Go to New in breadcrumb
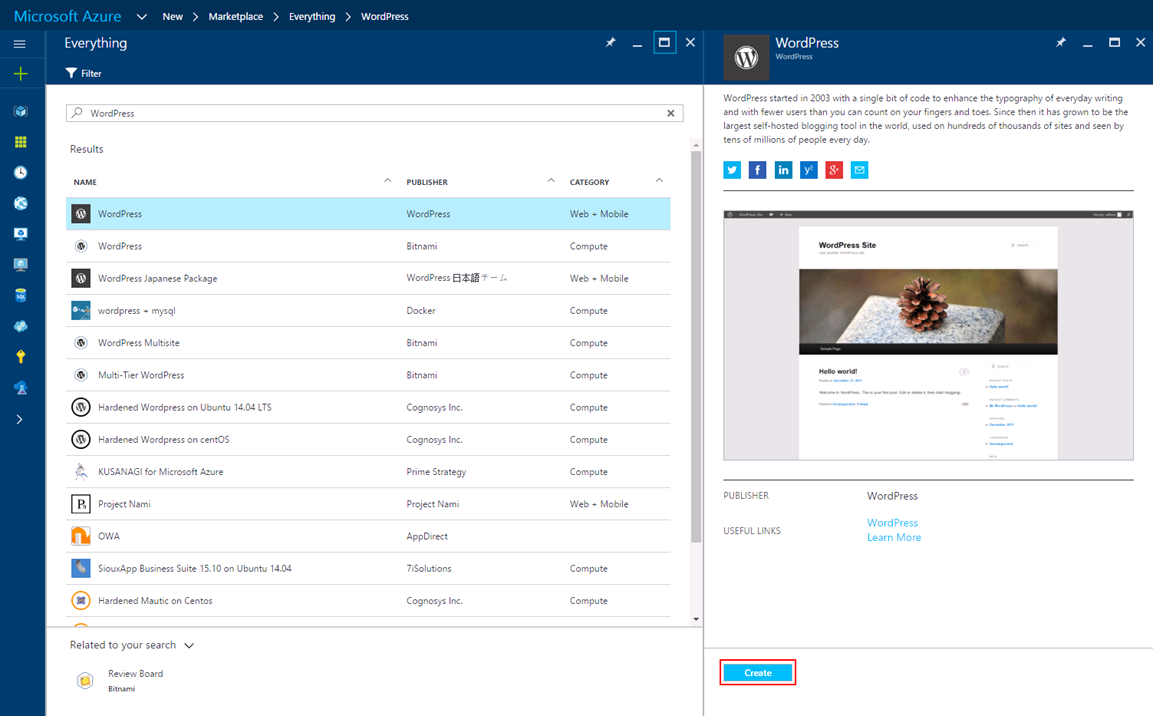Screen dimensions: 1153x716 pos(173,16)
